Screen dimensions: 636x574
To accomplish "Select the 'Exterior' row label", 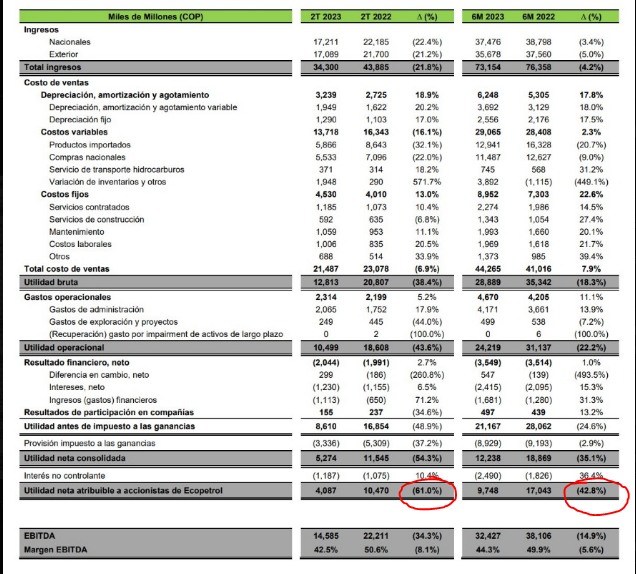I will click(x=64, y=54).
